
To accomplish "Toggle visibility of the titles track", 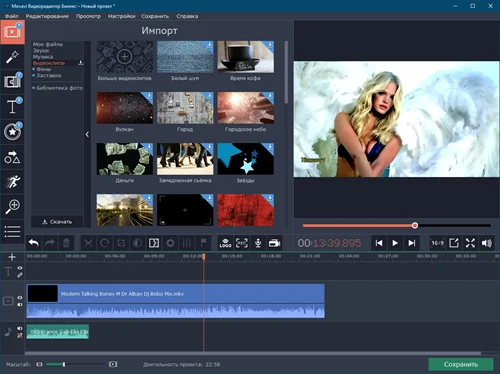I will click(x=20, y=268).
